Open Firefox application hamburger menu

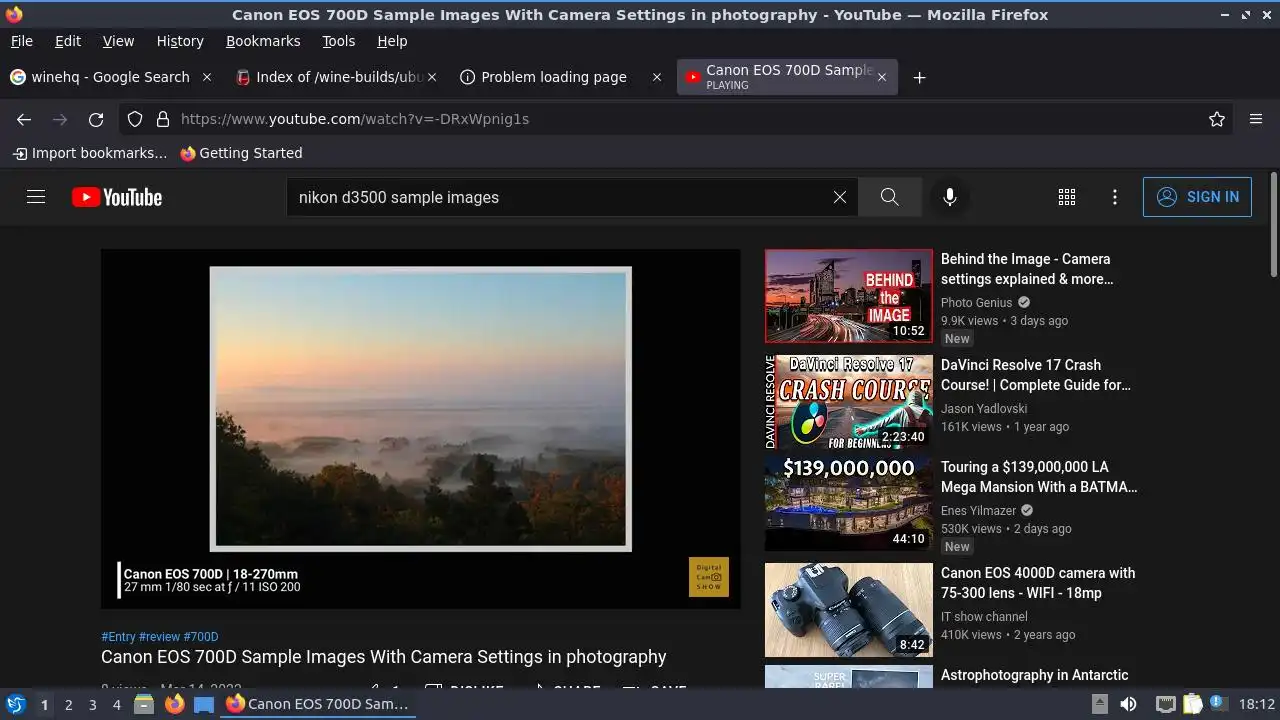[1256, 119]
